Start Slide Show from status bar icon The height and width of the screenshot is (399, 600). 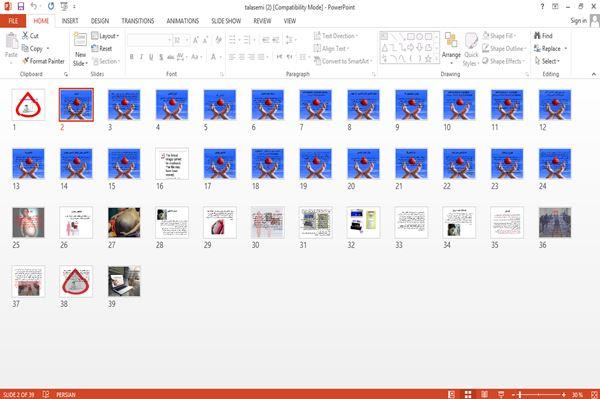[501, 394]
